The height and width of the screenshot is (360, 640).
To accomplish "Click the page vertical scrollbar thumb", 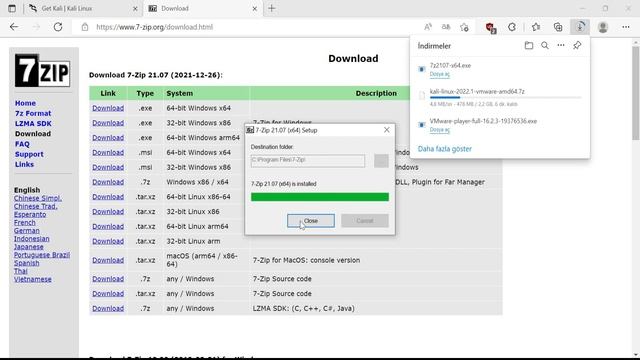I will tap(636, 93).
